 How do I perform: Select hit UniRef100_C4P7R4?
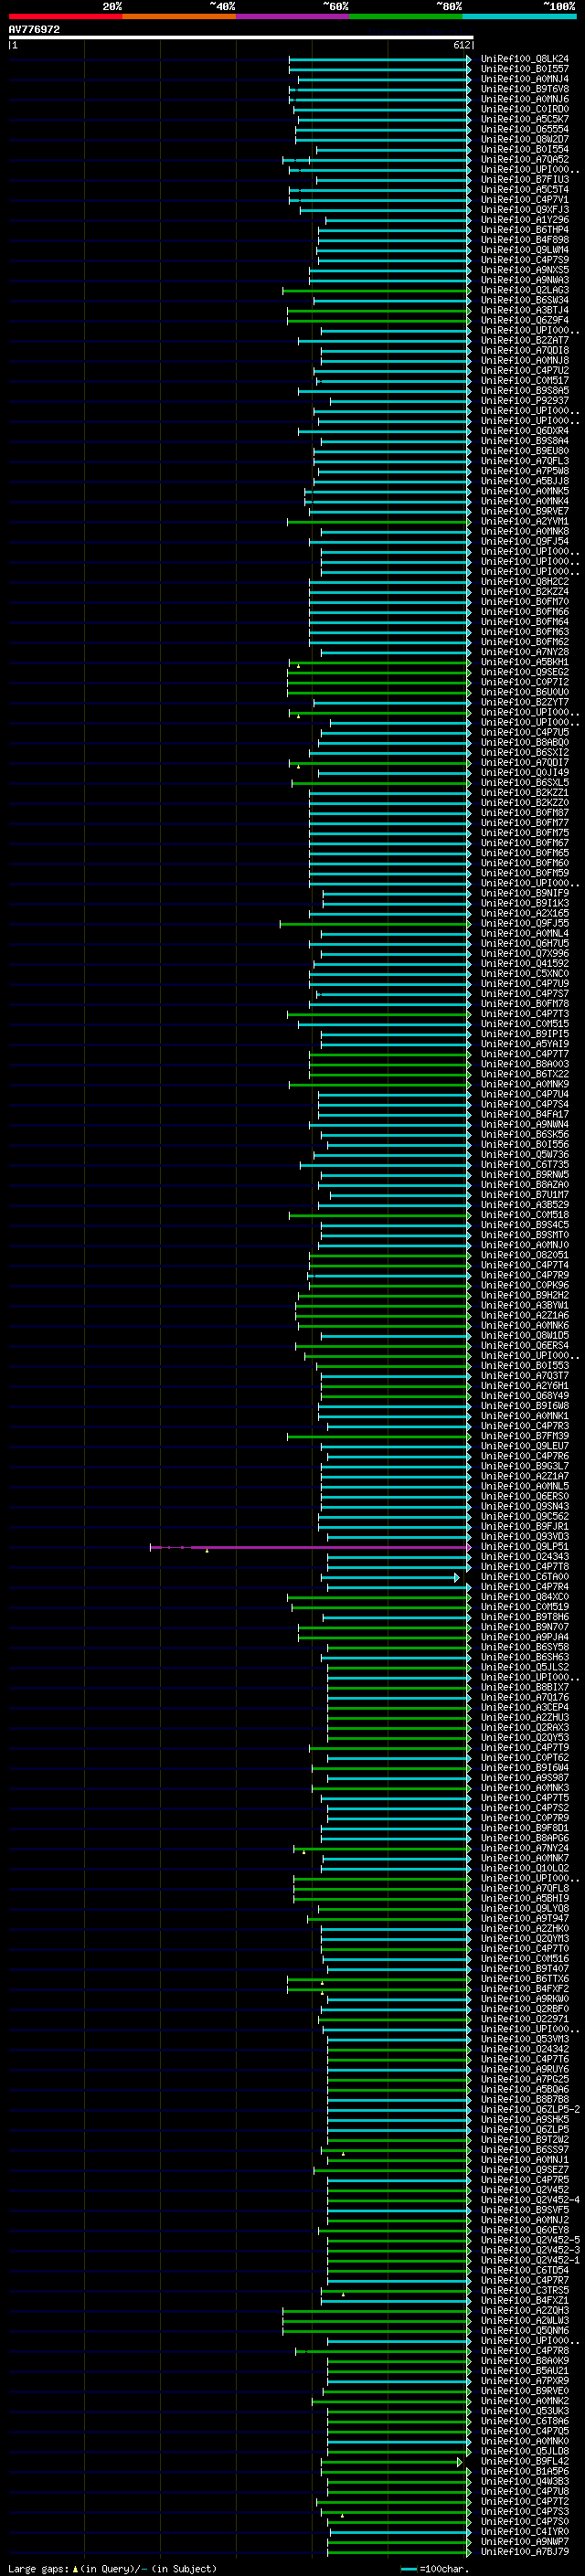tap(525, 1587)
